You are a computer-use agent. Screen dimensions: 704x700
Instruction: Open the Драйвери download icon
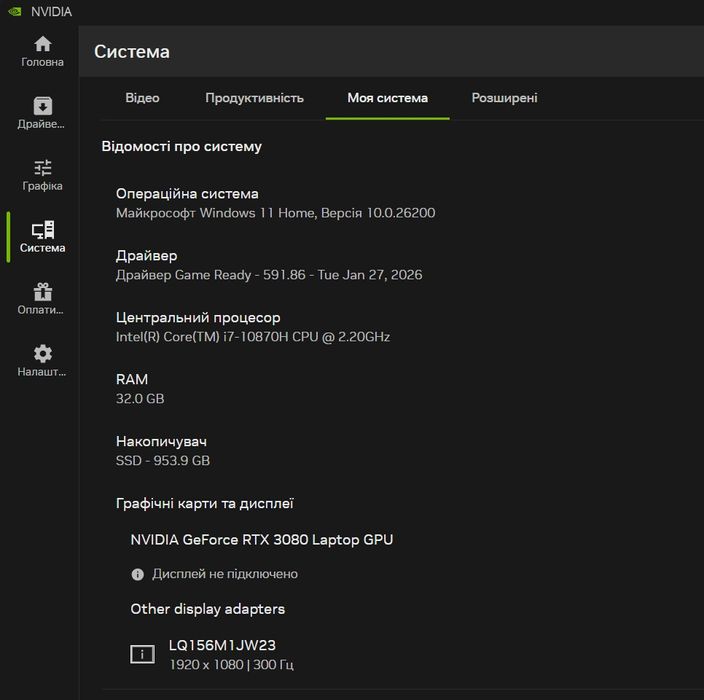click(x=42, y=106)
